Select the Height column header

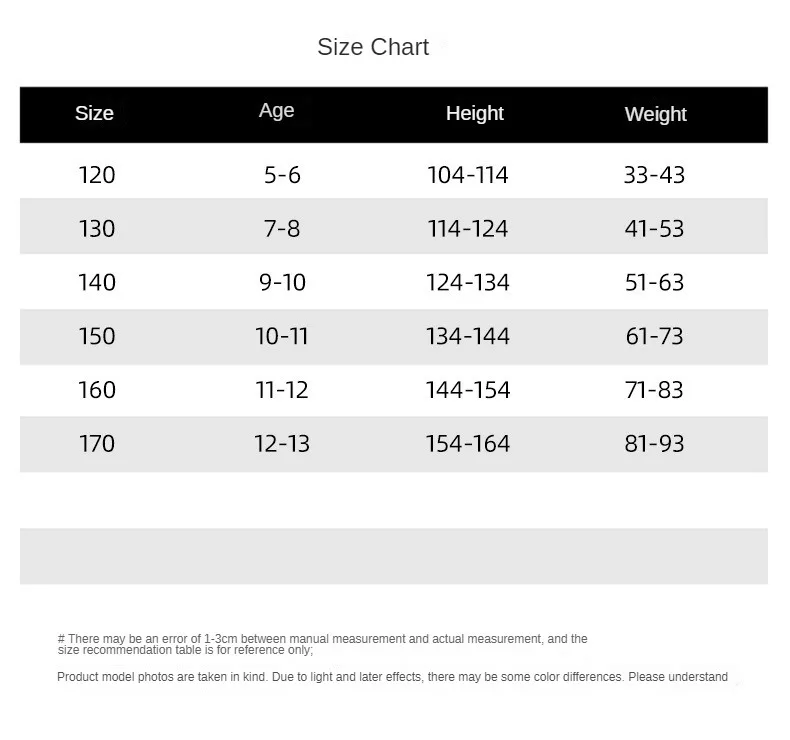point(475,113)
